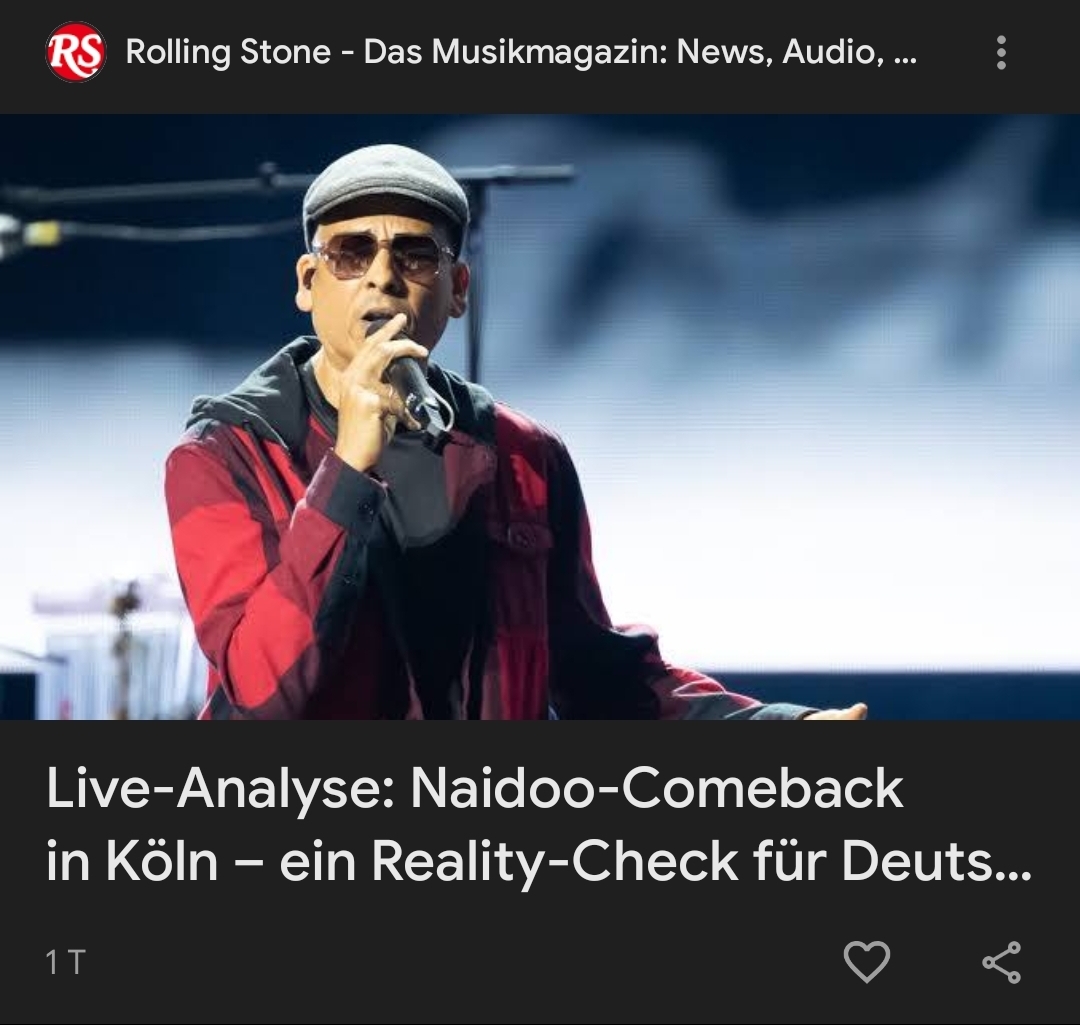This screenshot has width=1080, height=1025.
Task: Tap the share icon
Action: coord(1001,962)
